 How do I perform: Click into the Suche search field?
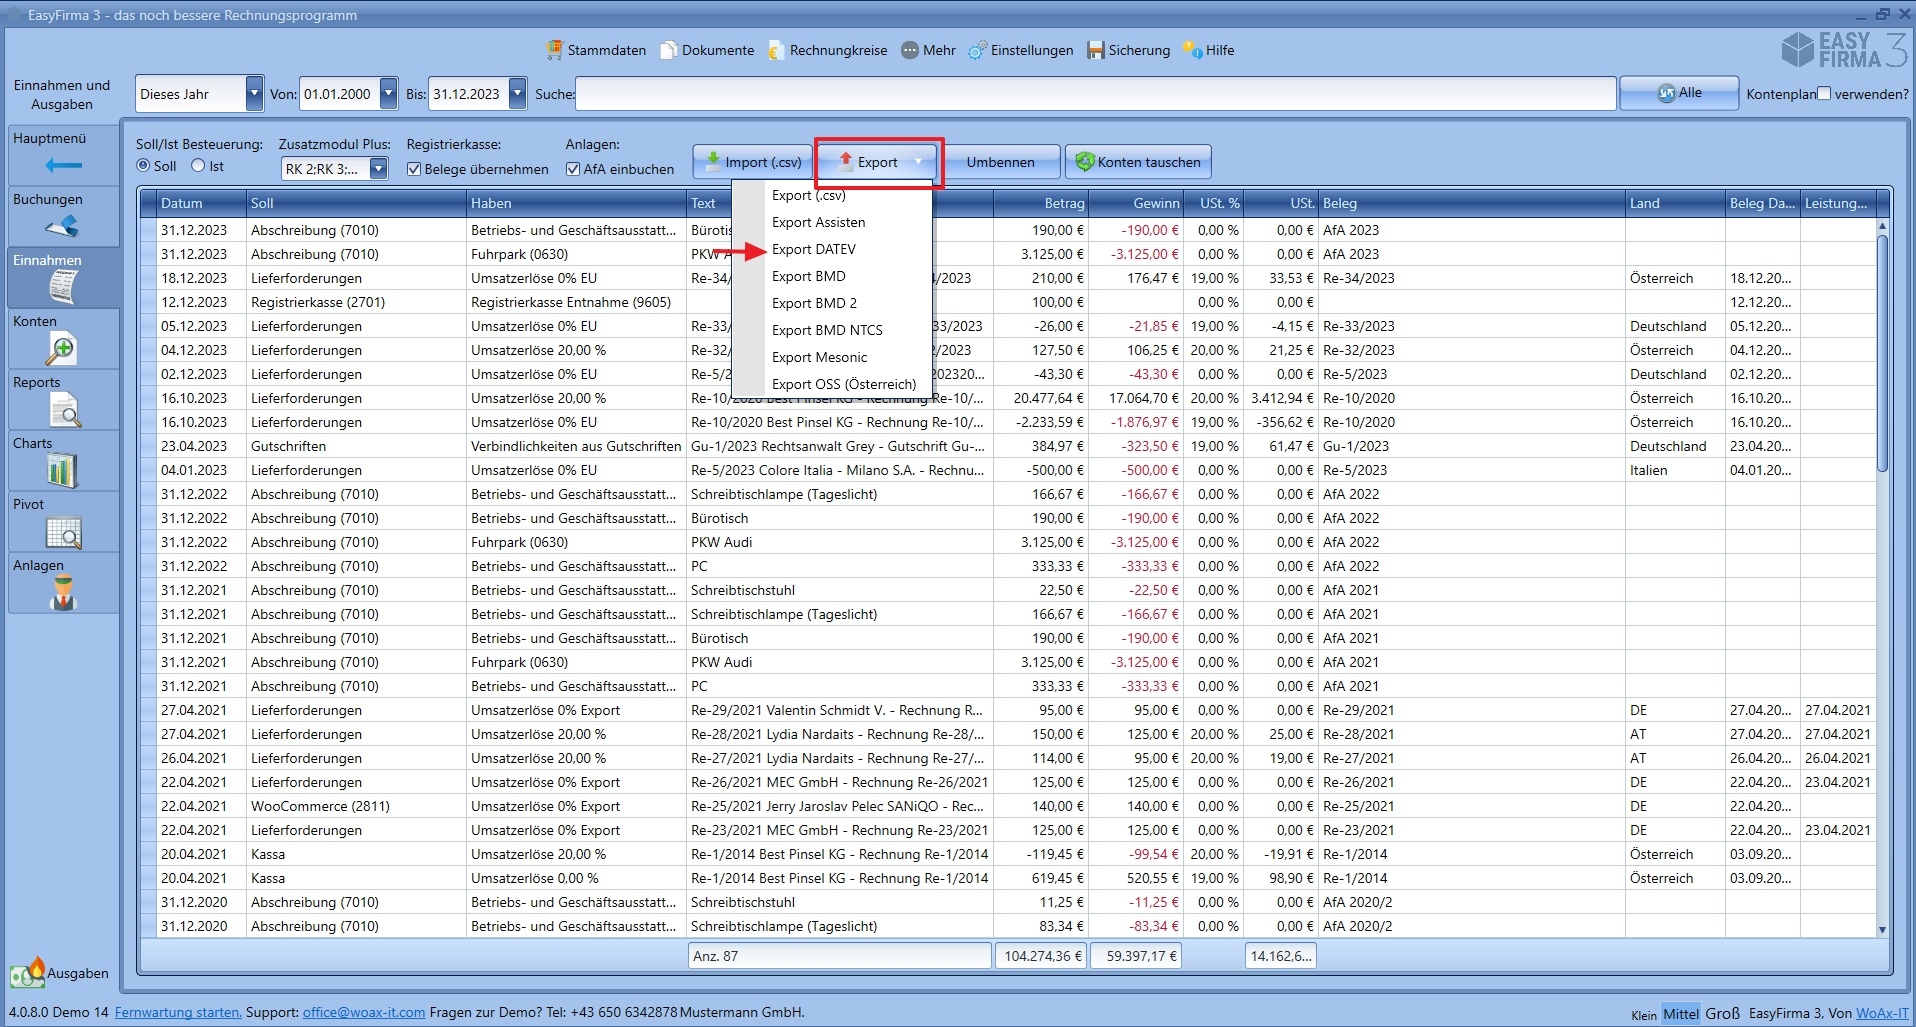[1094, 94]
